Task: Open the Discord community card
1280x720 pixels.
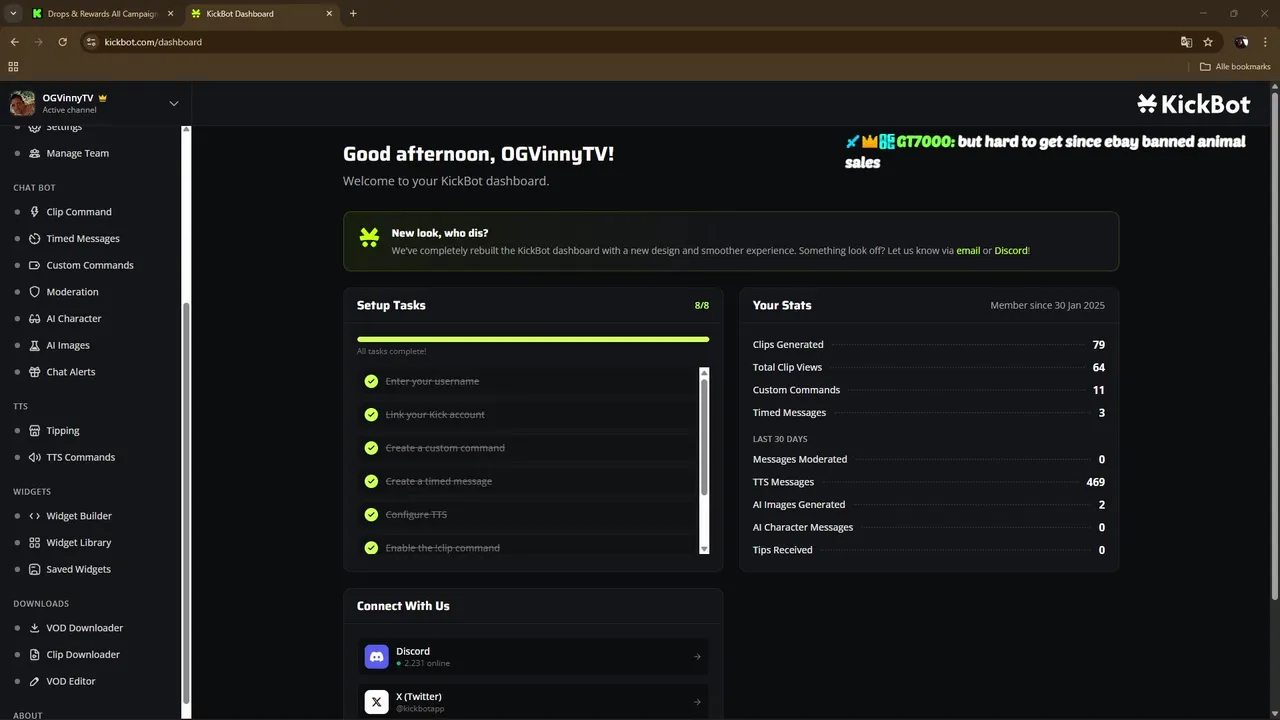Action: click(x=533, y=657)
